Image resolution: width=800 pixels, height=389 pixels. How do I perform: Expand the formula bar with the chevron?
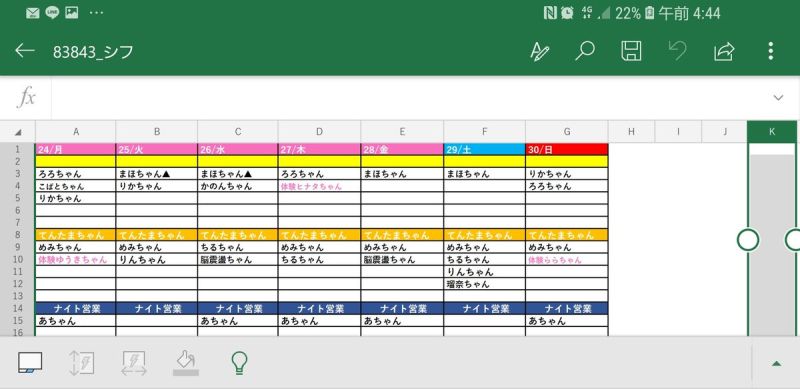coord(778,98)
